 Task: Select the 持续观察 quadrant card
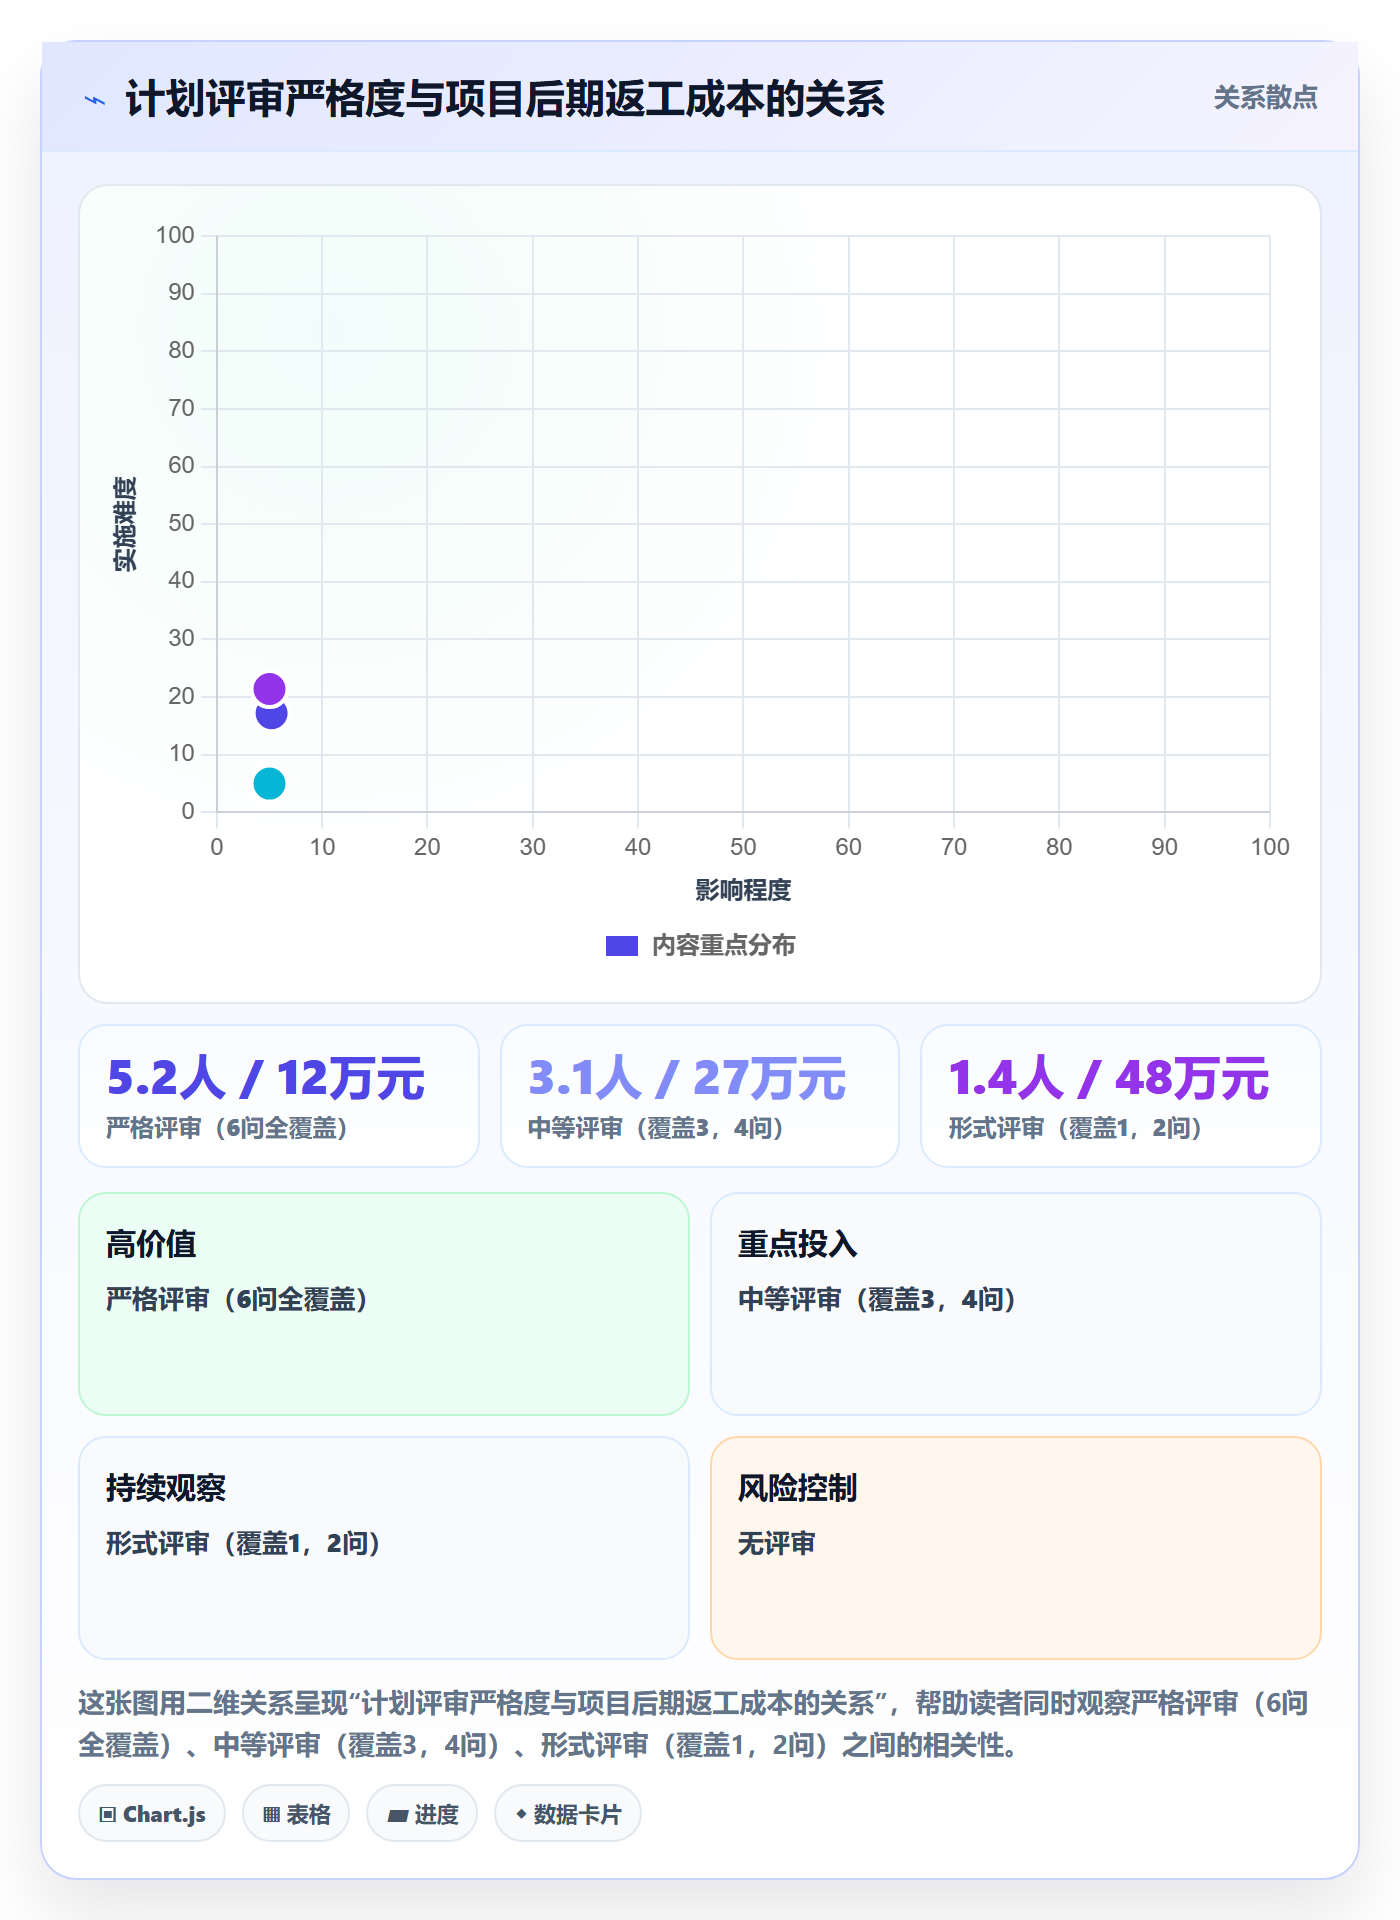[384, 1548]
